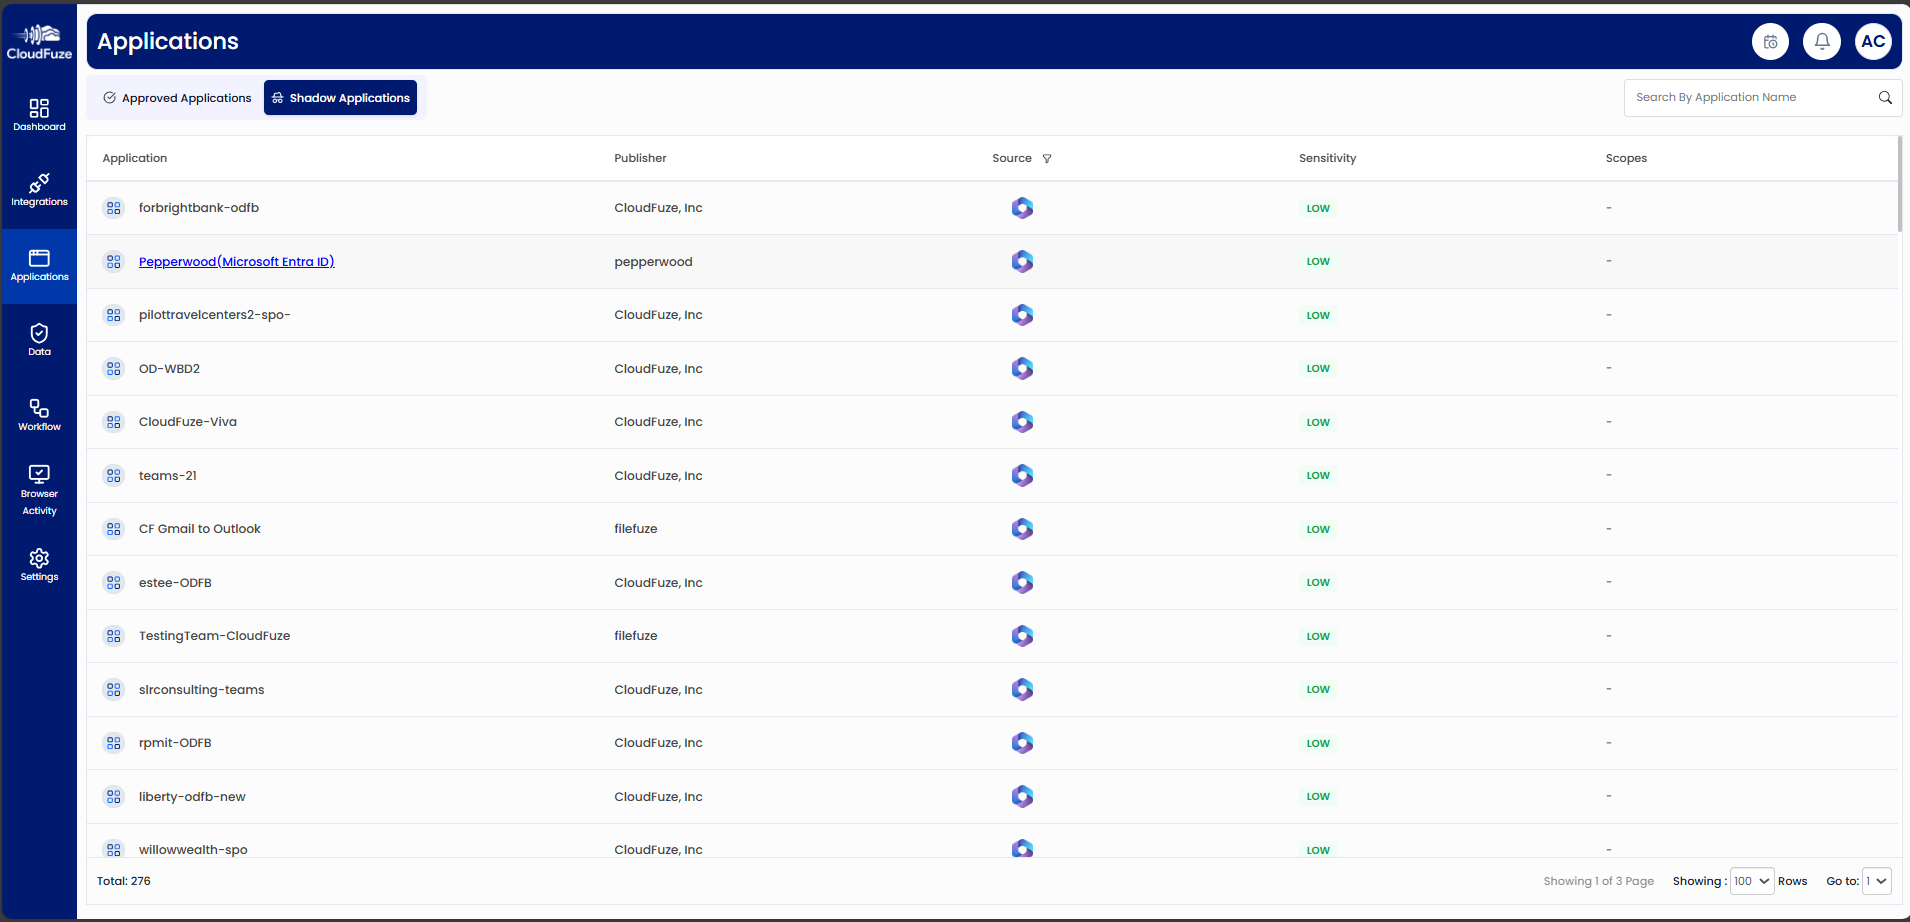Click the AC profile avatar

(1875, 41)
